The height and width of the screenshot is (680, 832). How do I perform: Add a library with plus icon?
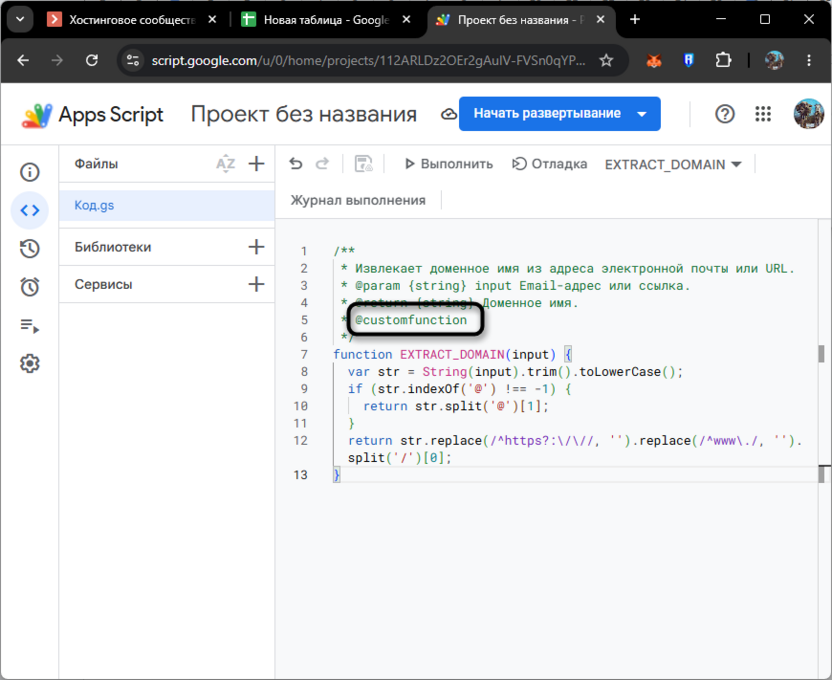click(x=256, y=247)
